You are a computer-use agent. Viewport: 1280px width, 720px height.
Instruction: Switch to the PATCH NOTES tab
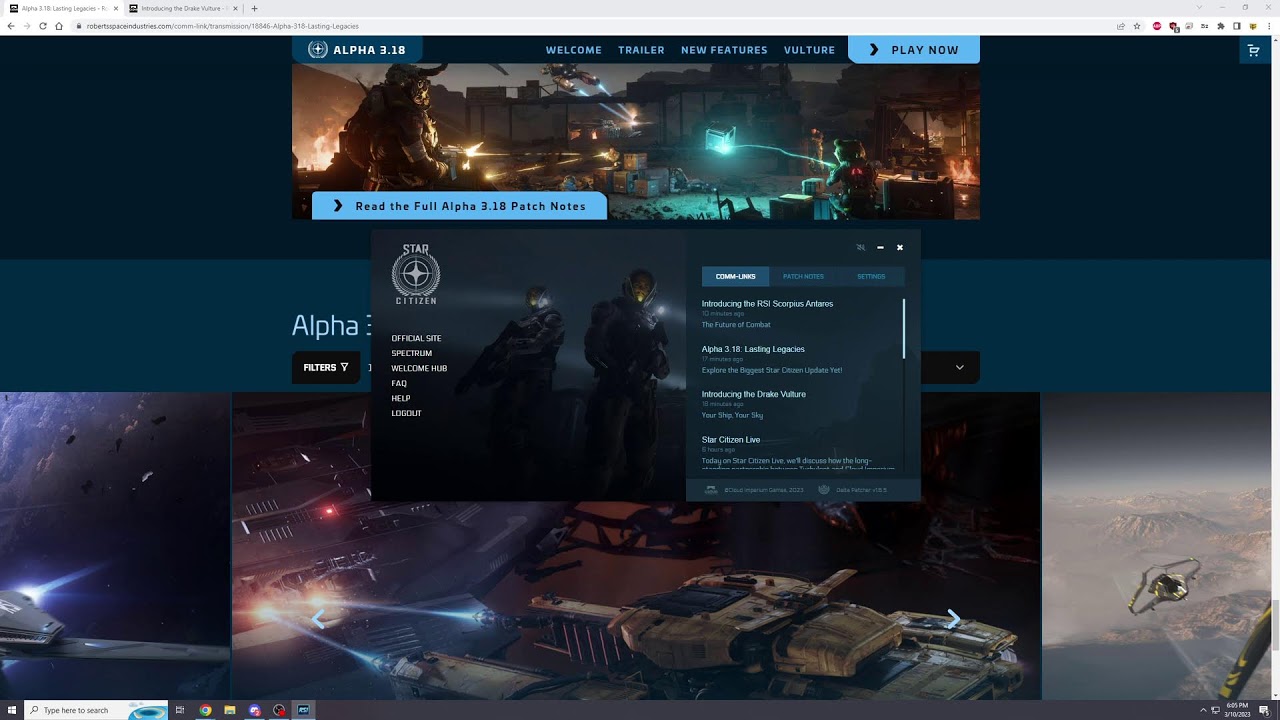pyautogui.click(x=803, y=276)
